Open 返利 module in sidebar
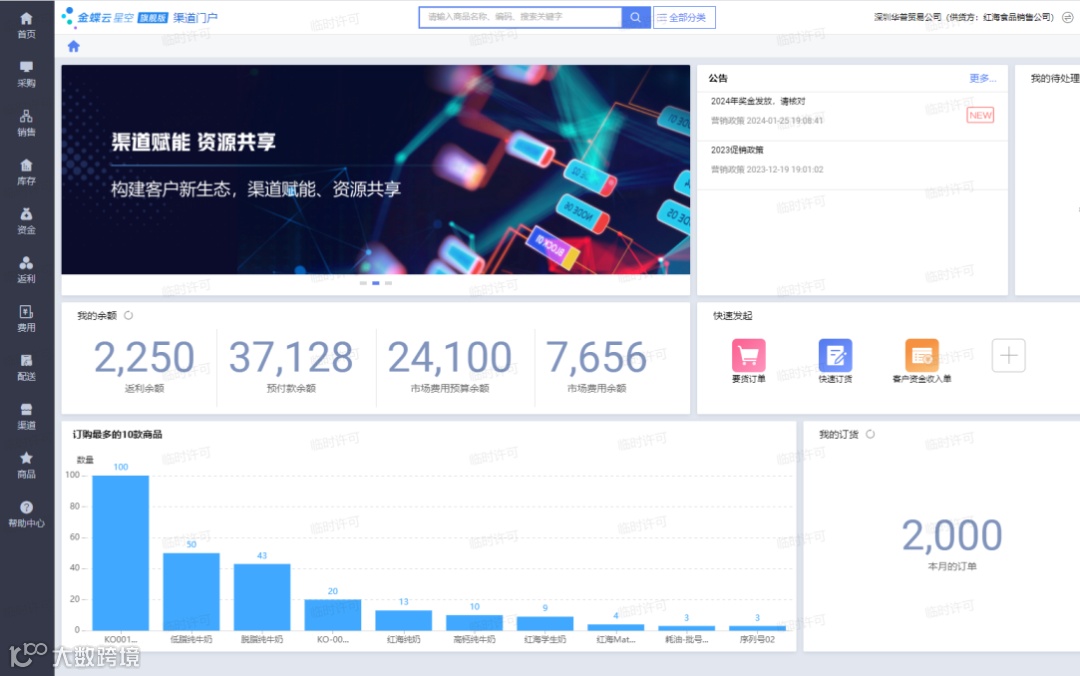The width and height of the screenshot is (1080, 676). (26, 269)
